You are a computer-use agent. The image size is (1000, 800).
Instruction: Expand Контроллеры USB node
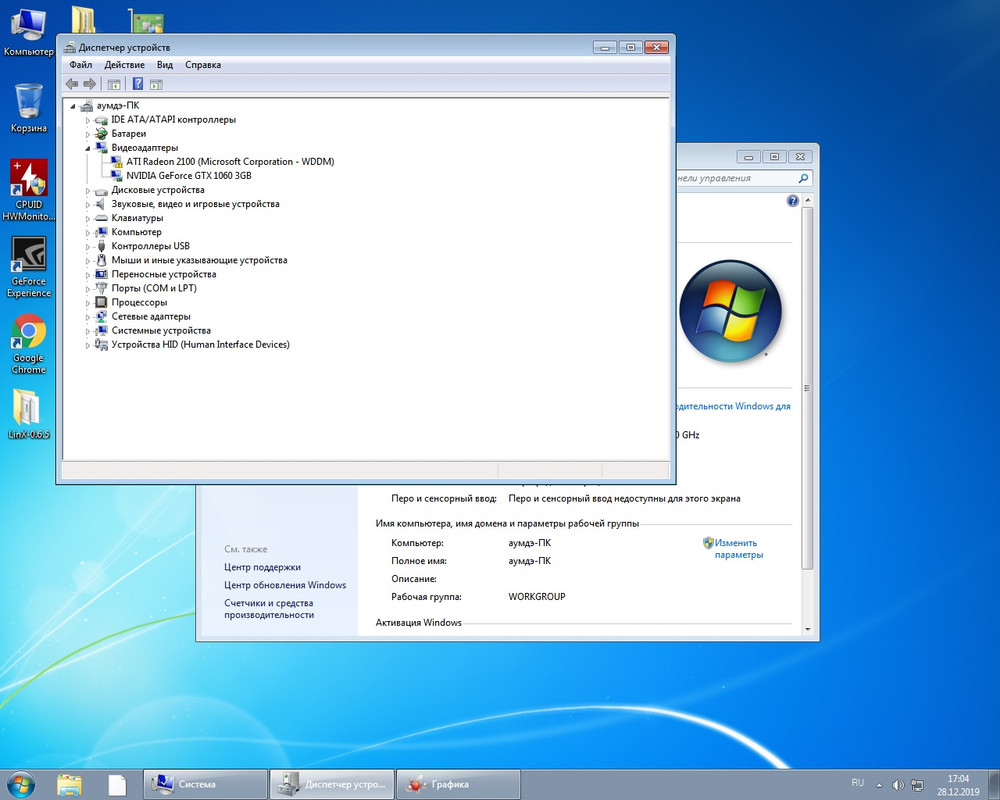coord(88,246)
